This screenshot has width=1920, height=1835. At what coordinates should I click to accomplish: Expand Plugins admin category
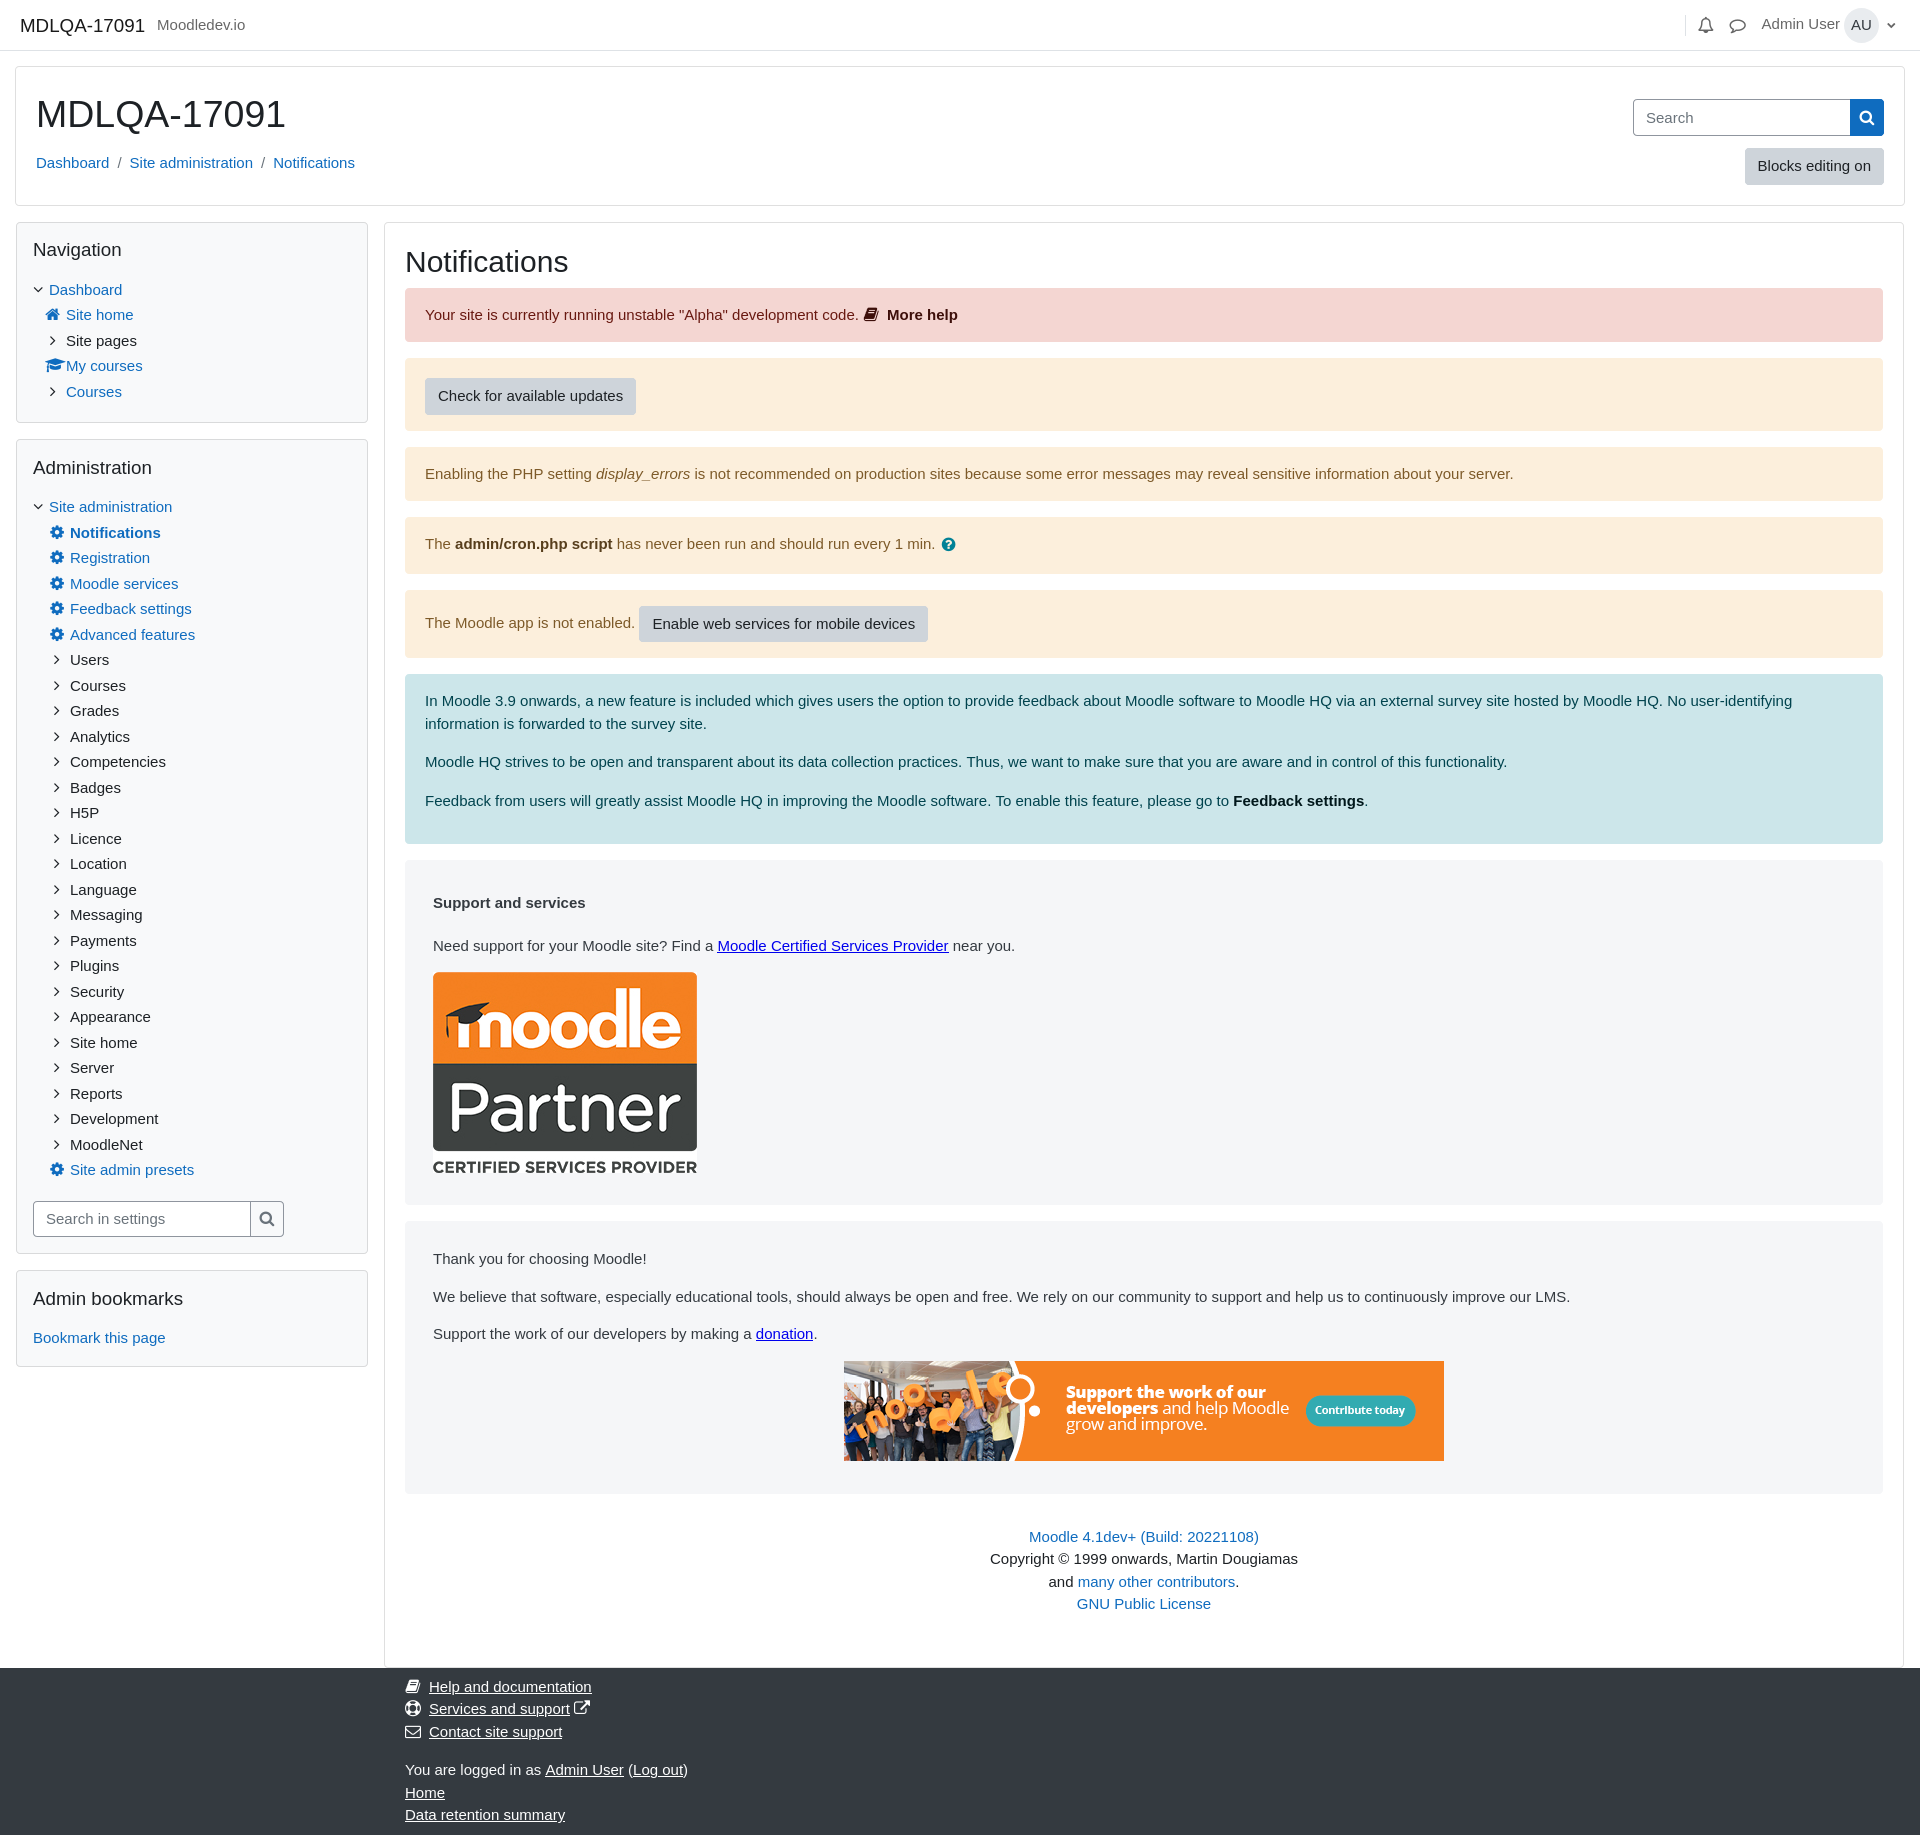(56, 966)
